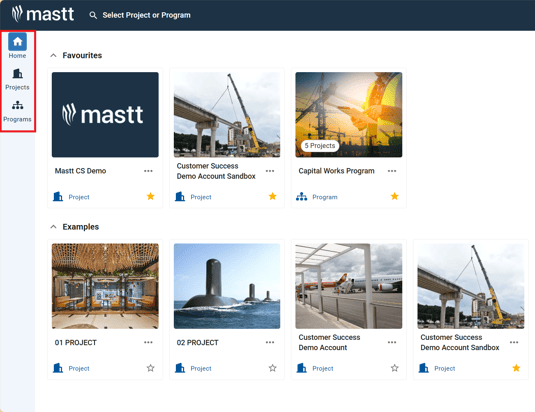Screen dimensions: 535x412
Task: Unfavourite Capital Works Program star
Action: 394,196
